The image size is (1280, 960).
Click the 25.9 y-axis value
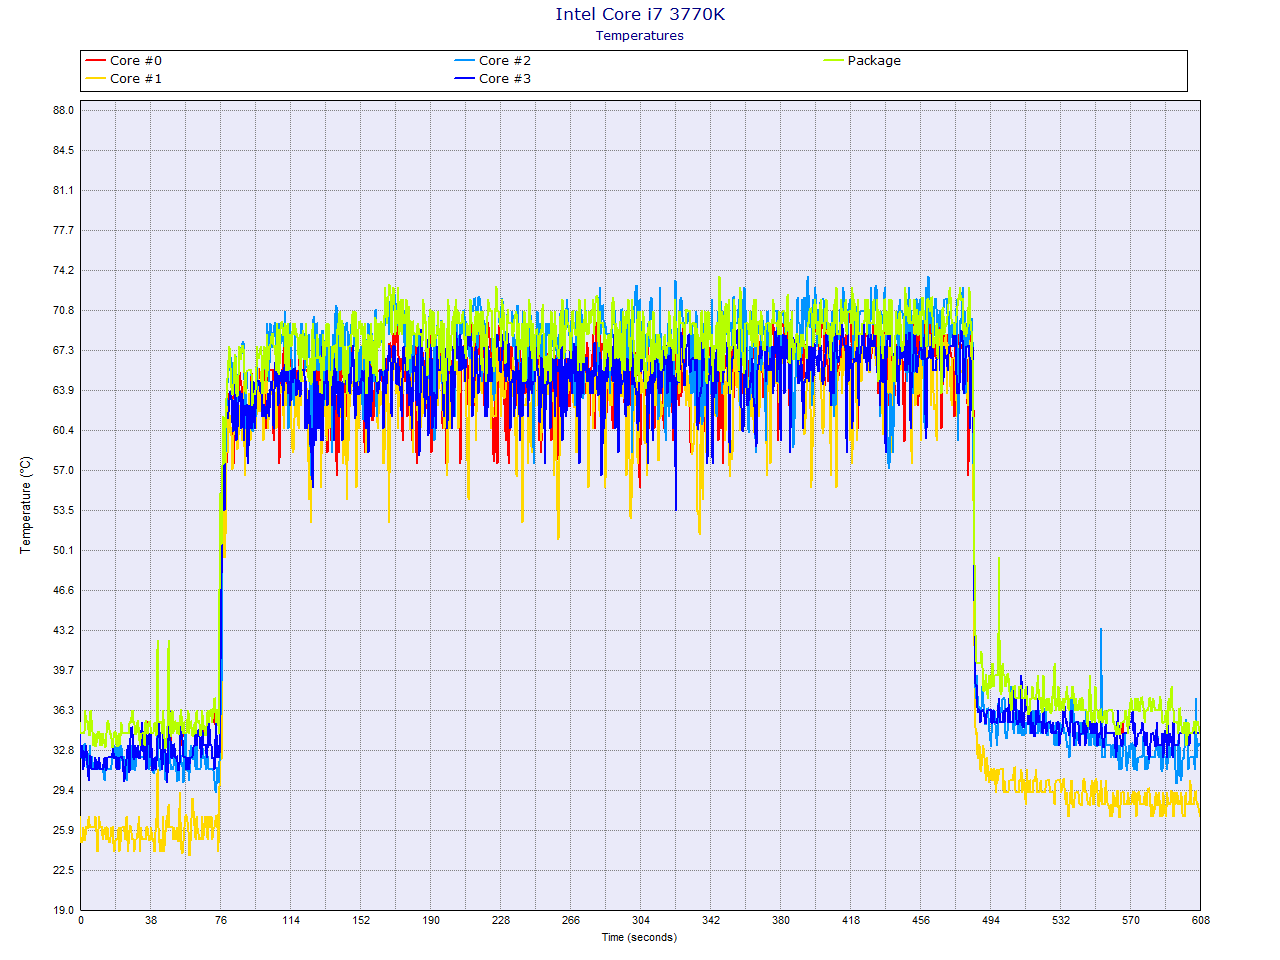coord(63,830)
